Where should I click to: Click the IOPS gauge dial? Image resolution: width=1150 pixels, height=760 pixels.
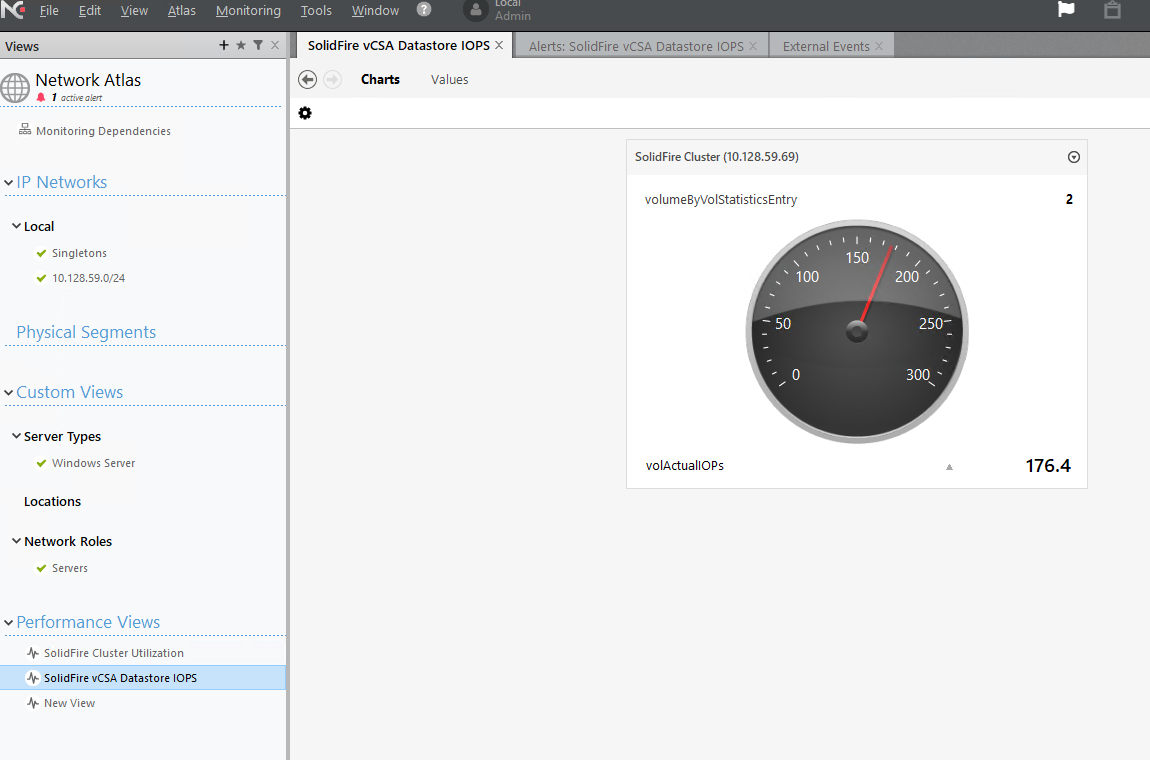pos(857,332)
